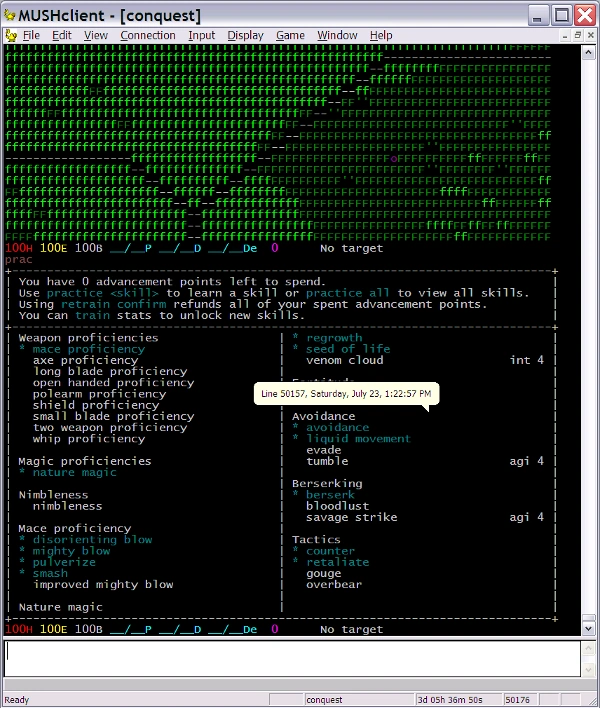Open the Connection menu
The width and height of the screenshot is (600, 708).
click(148, 35)
